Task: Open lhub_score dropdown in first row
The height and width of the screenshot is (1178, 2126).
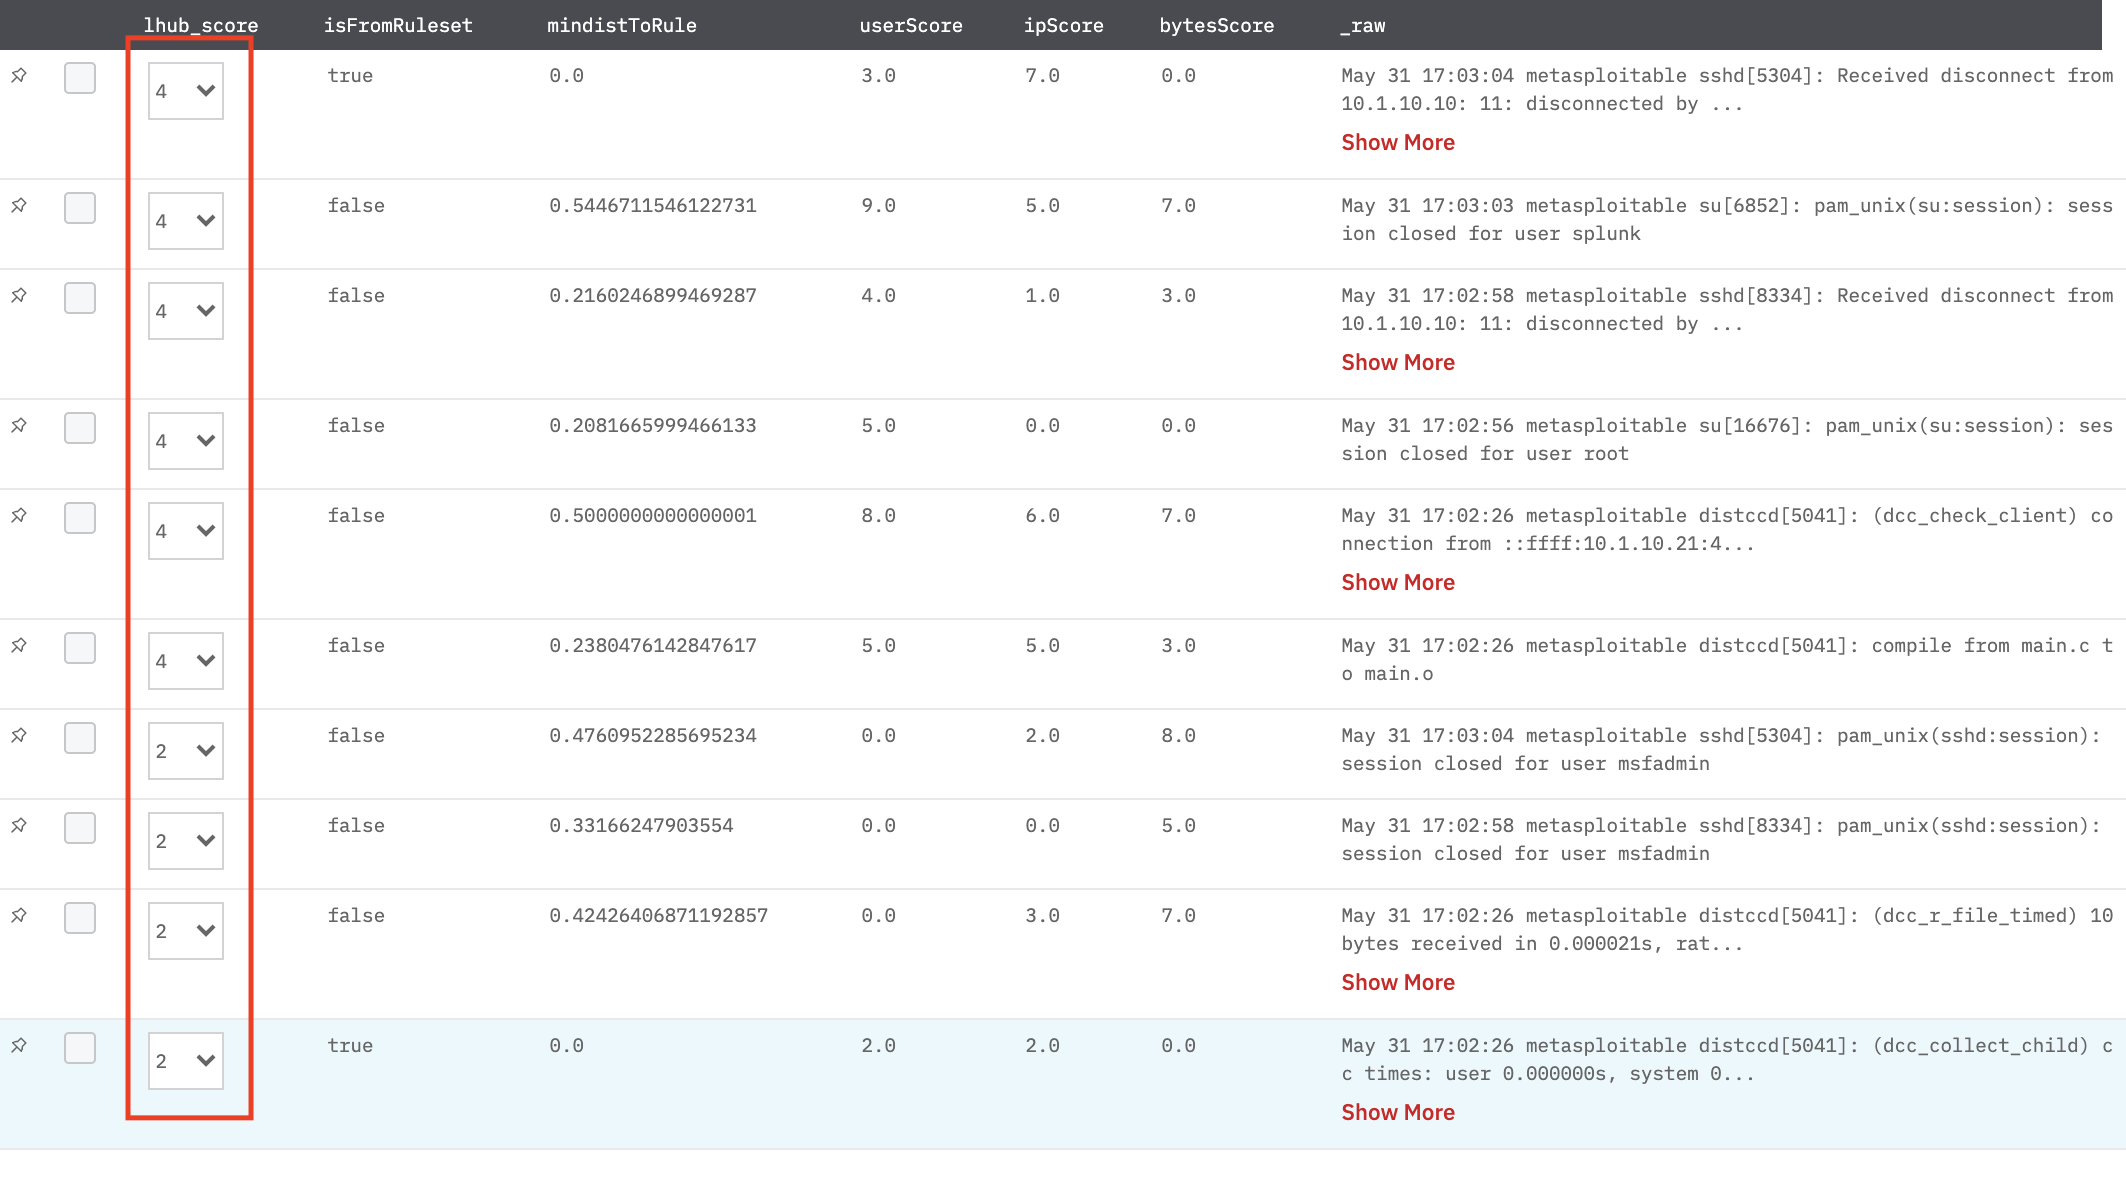Action: click(186, 91)
